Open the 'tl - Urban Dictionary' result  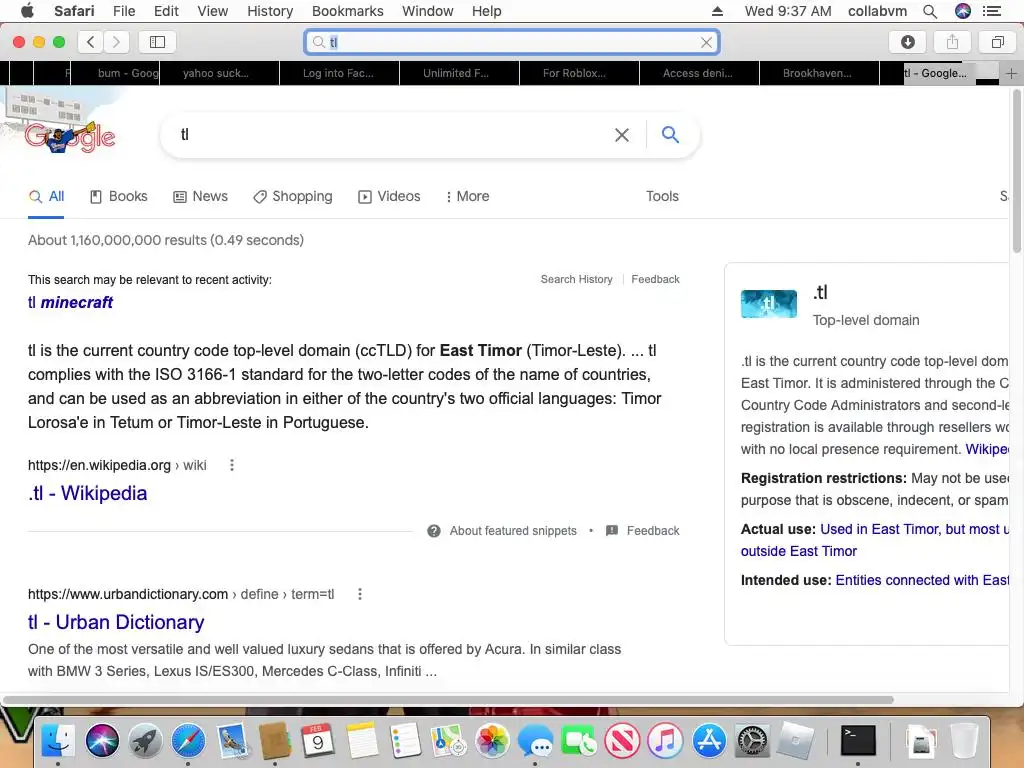(x=116, y=622)
